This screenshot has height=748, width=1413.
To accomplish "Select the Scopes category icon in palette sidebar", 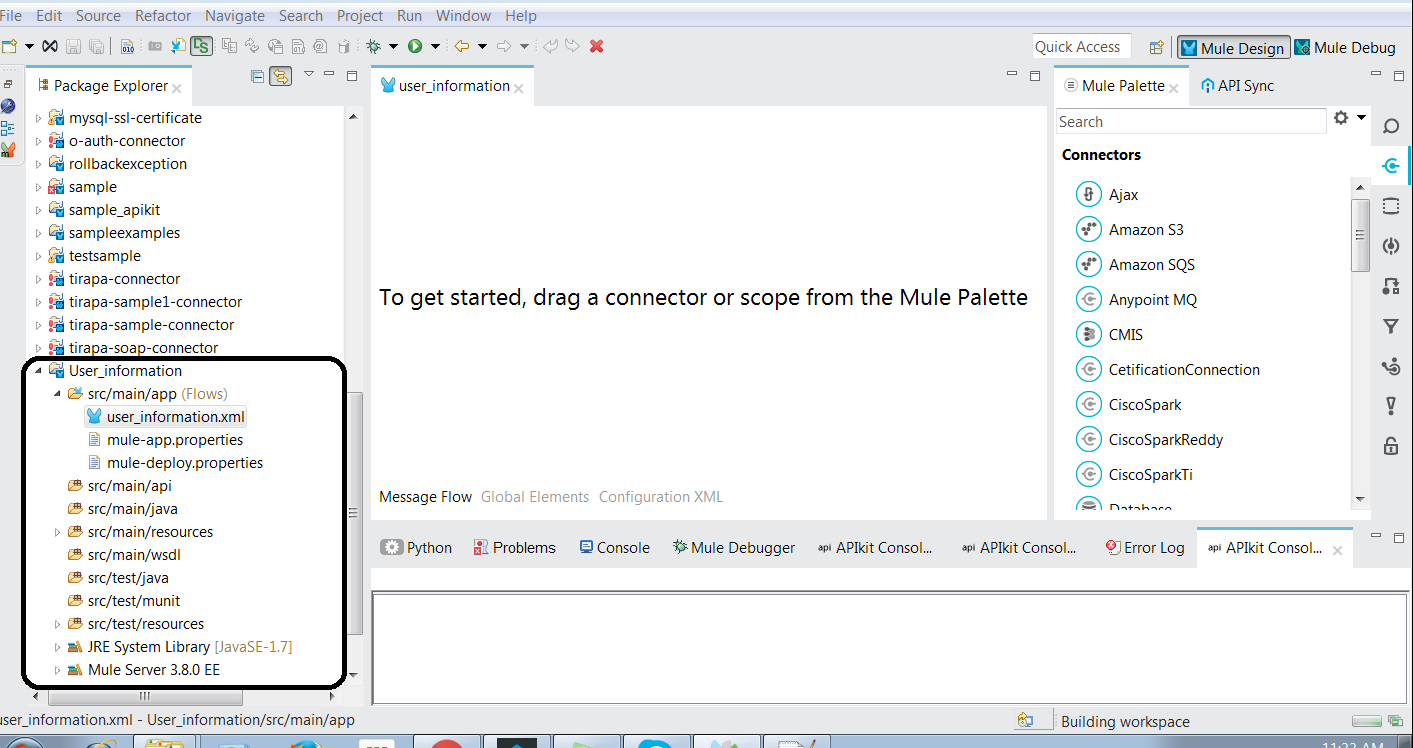I will coord(1390,206).
